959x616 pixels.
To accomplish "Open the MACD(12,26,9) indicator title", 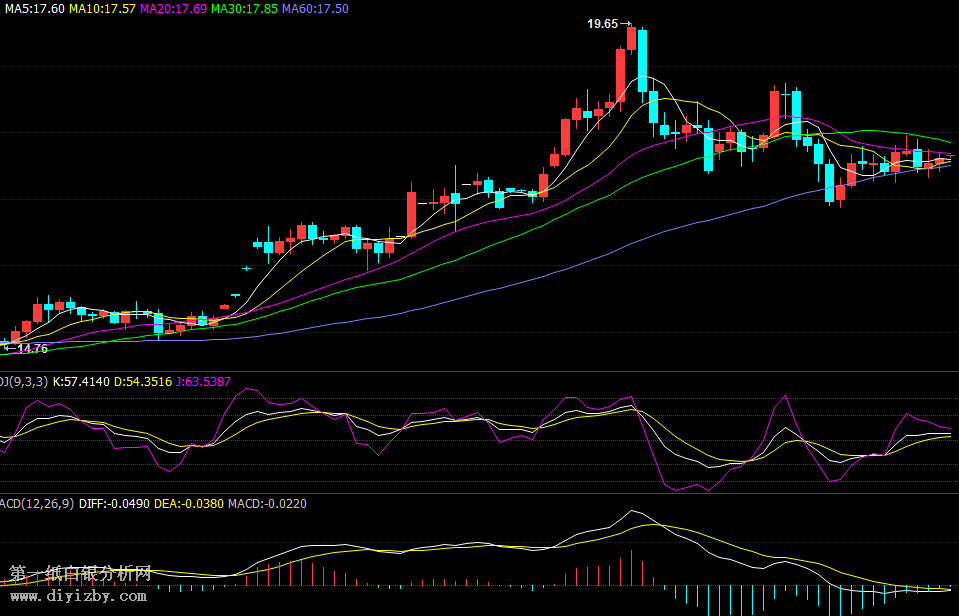I will [35, 503].
